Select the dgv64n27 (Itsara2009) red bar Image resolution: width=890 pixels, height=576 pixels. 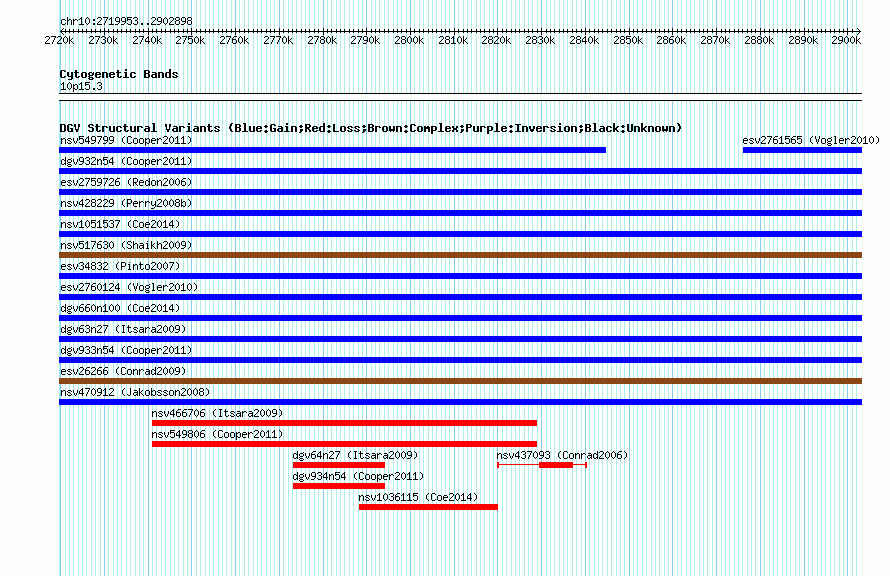(339, 465)
